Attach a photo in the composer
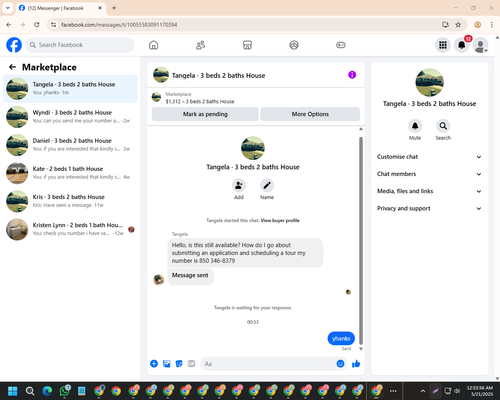 point(167,364)
